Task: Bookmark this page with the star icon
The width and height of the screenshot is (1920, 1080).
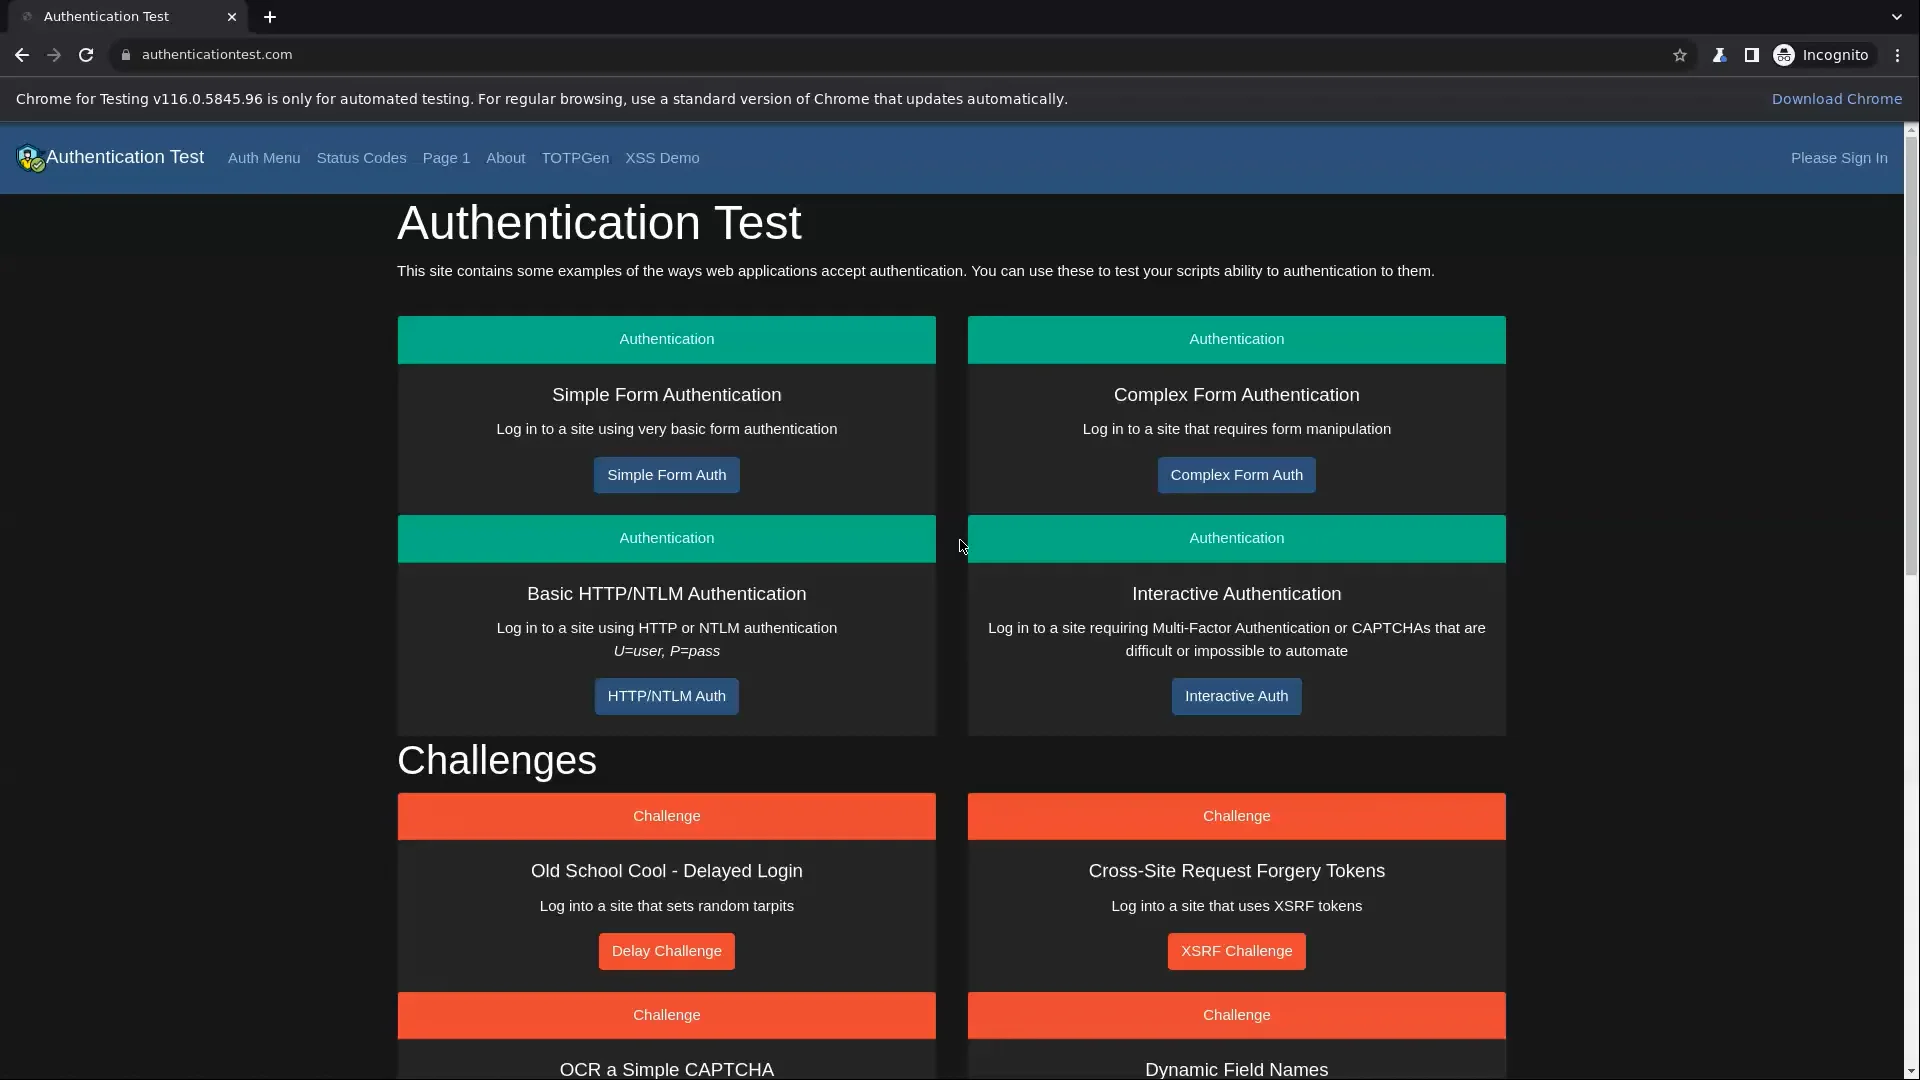Action: point(1680,55)
